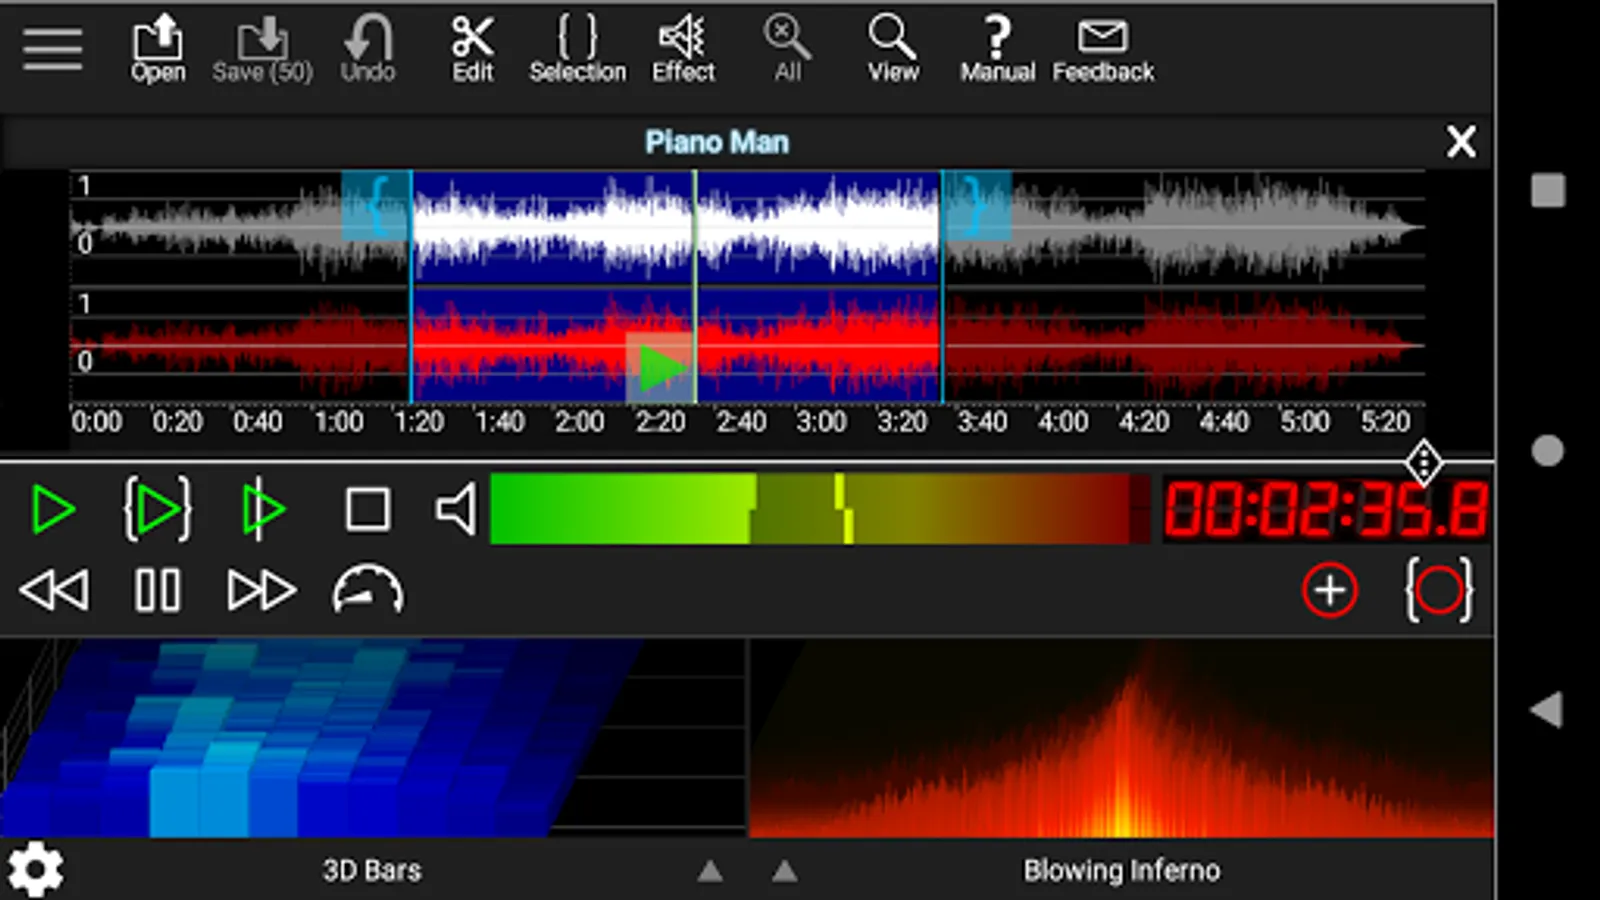Expand the 3D Bars visualizer chooser
The width and height of the screenshot is (1600, 900).
710,871
